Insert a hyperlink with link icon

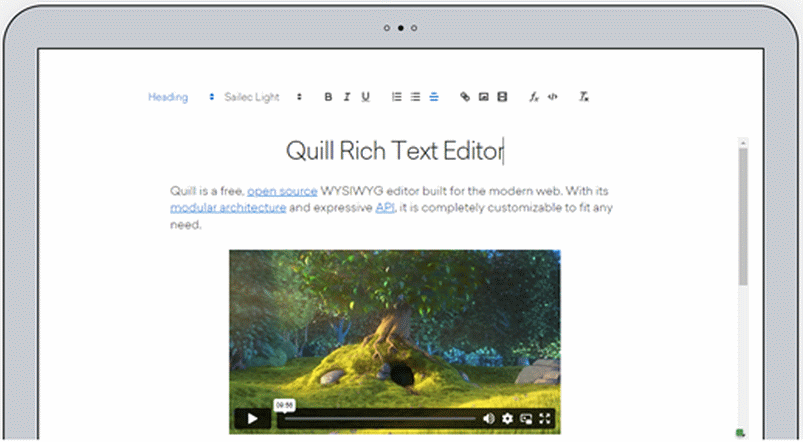(x=464, y=97)
